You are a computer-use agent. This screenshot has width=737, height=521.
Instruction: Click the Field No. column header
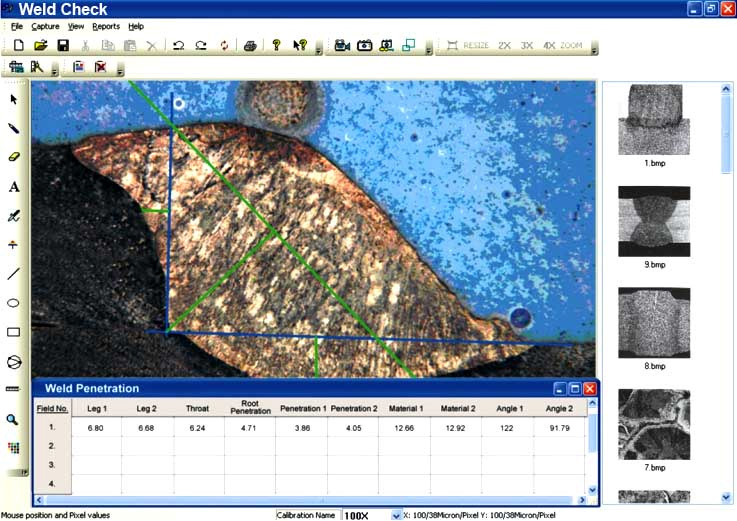pos(52,409)
